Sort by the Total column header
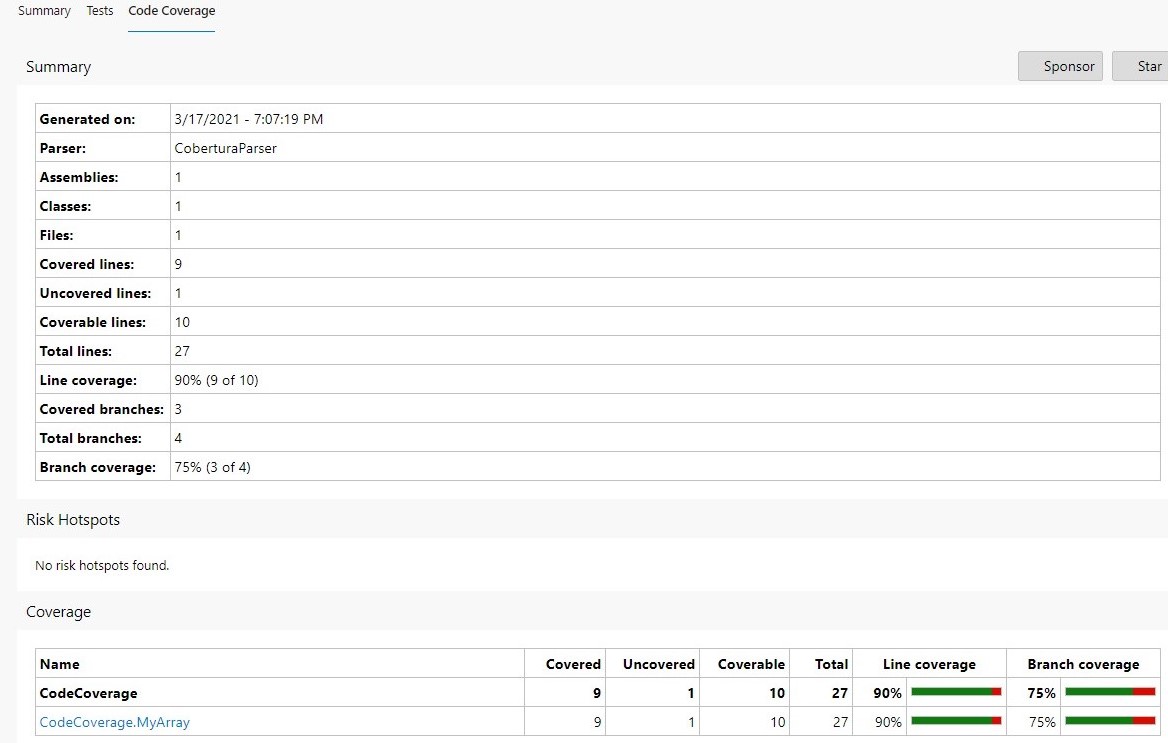Image resolution: width=1168 pixels, height=743 pixels. 831,664
